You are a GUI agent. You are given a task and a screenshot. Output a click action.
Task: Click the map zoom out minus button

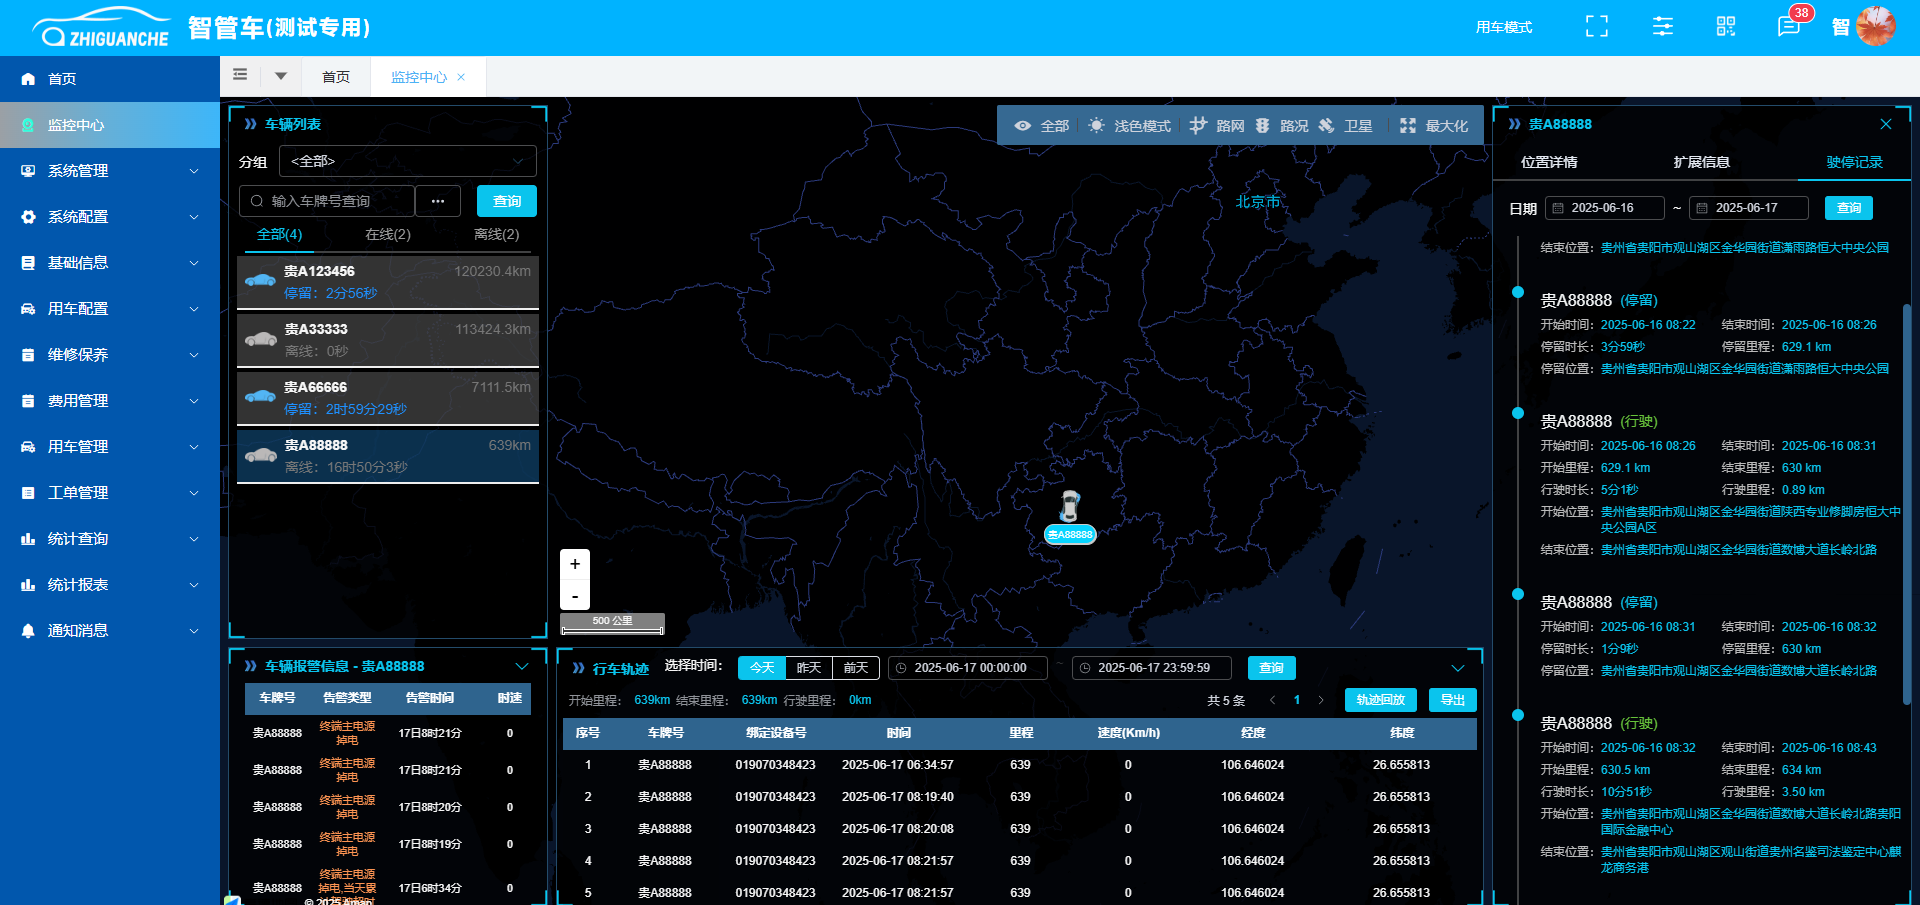pyautogui.click(x=575, y=596)
